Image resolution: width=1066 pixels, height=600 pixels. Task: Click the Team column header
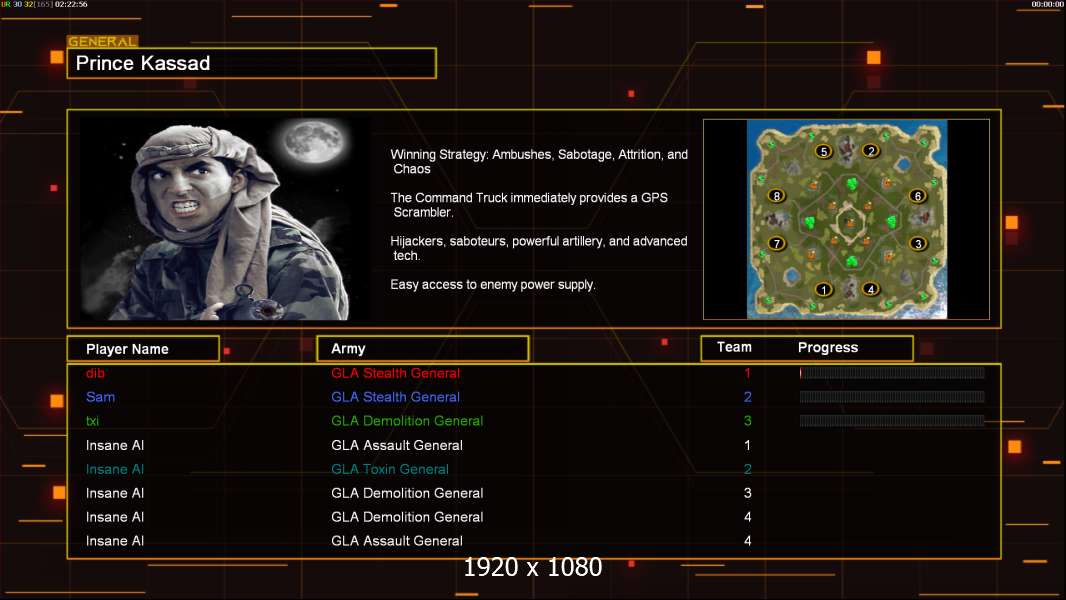click(x=734, y=347)
